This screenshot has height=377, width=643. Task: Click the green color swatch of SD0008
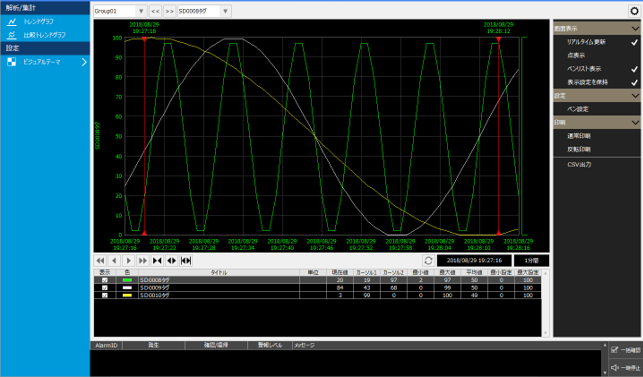point(127,280)
